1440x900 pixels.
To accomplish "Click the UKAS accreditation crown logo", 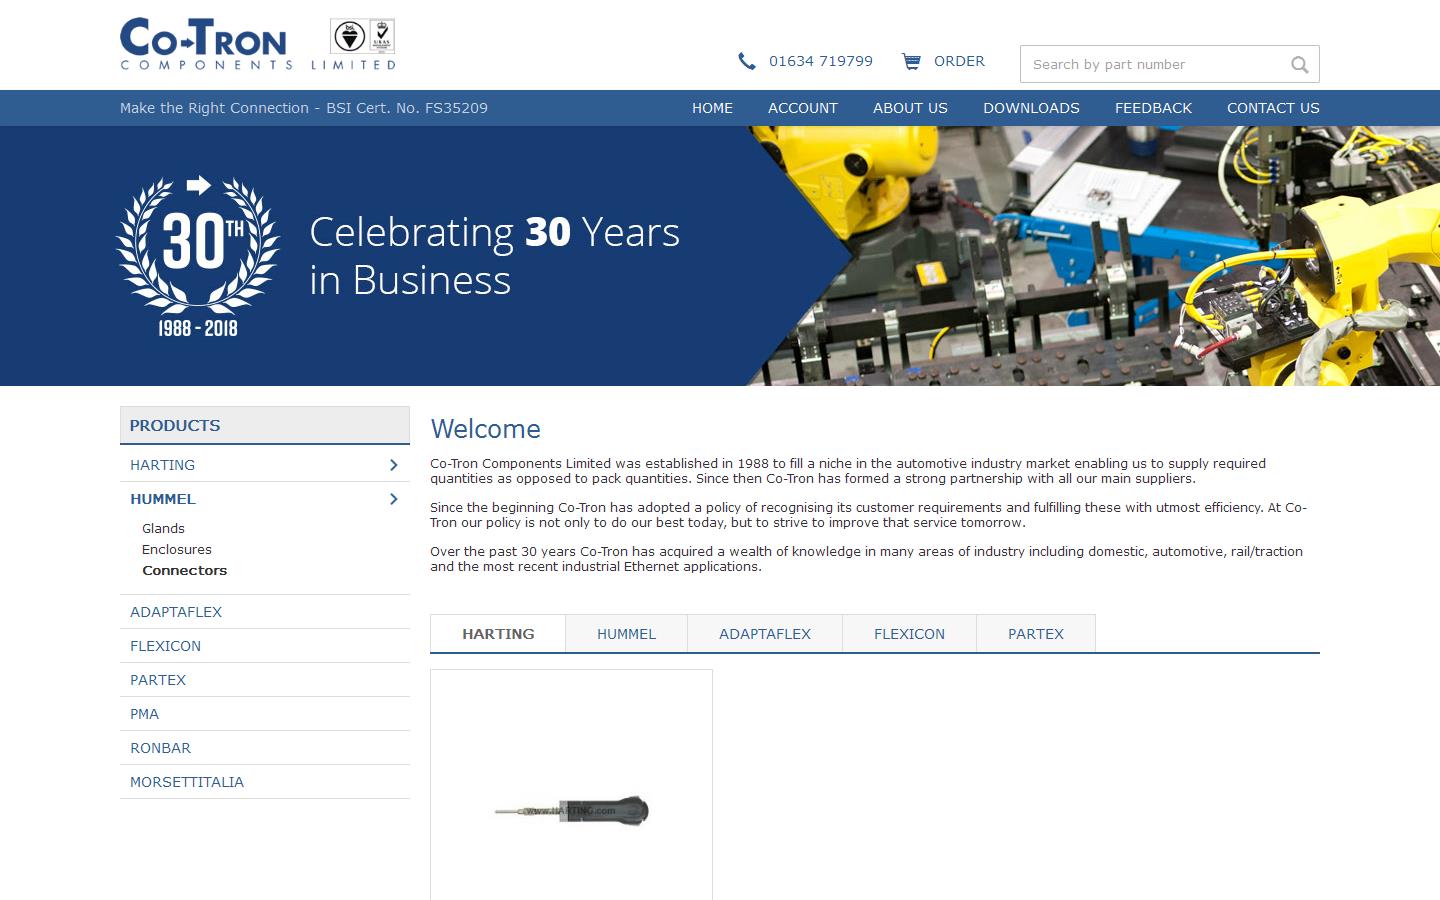I will point(381,38).
